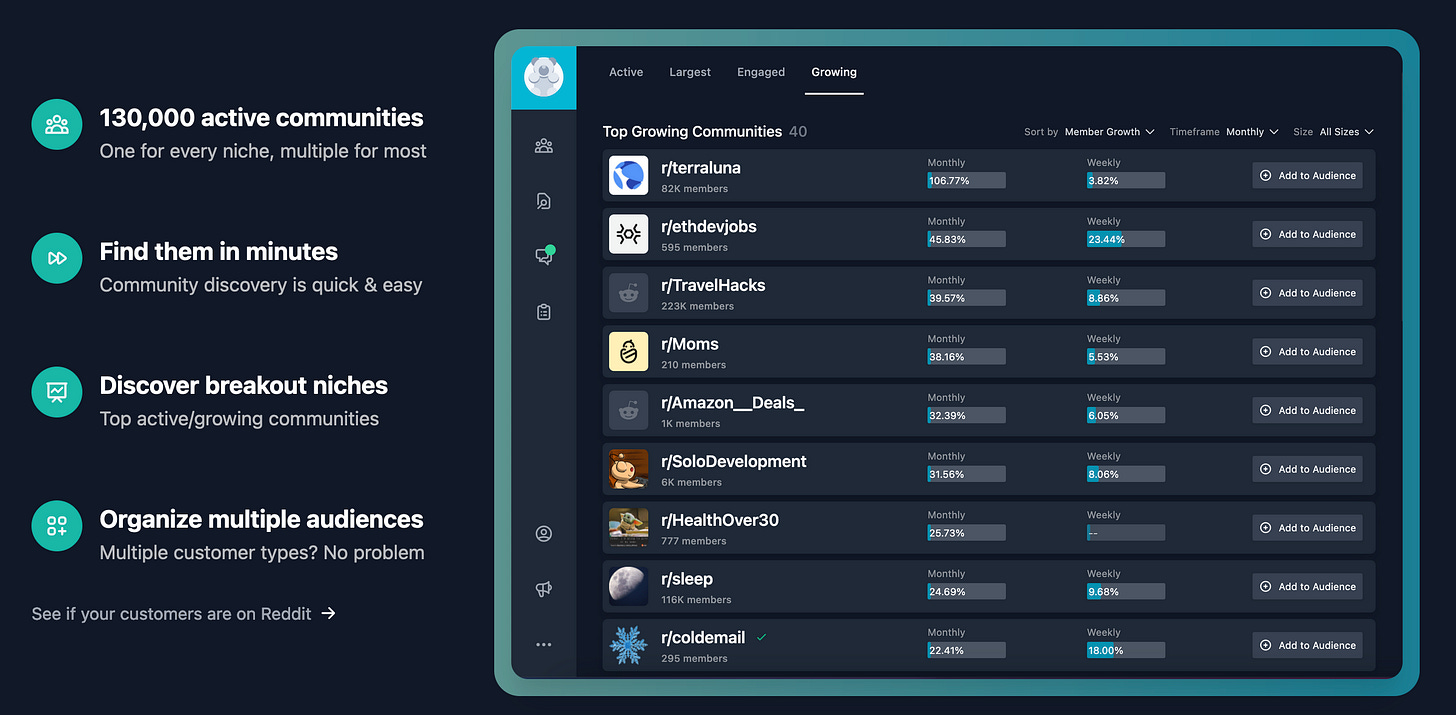This screenshot has width=1456, height=715.
Task: Click the Top Growing Communities heading
Action: click(x=692, y=132)
